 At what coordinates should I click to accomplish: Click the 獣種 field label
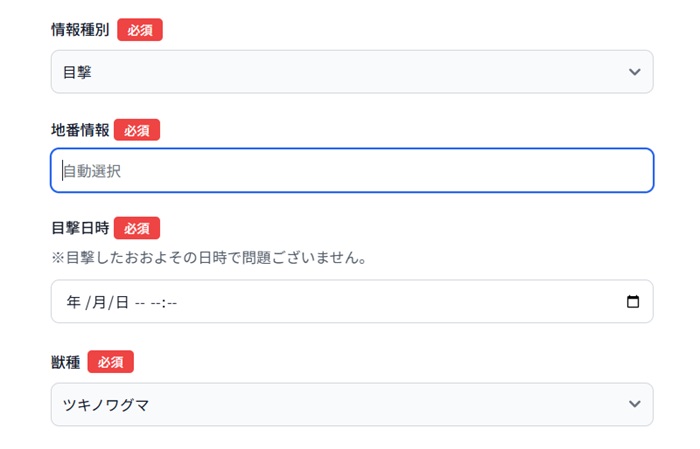(66, 361)
